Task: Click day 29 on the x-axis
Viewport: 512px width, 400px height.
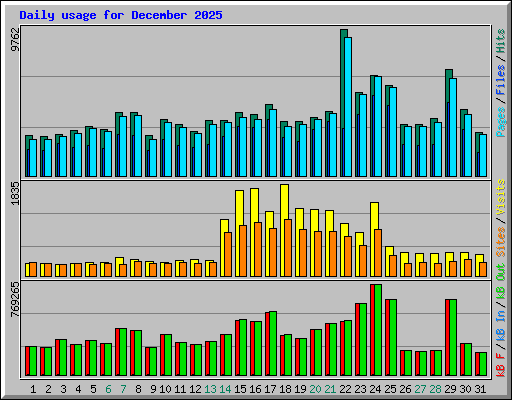Action: pyautogui.click(x=450, y=389)
